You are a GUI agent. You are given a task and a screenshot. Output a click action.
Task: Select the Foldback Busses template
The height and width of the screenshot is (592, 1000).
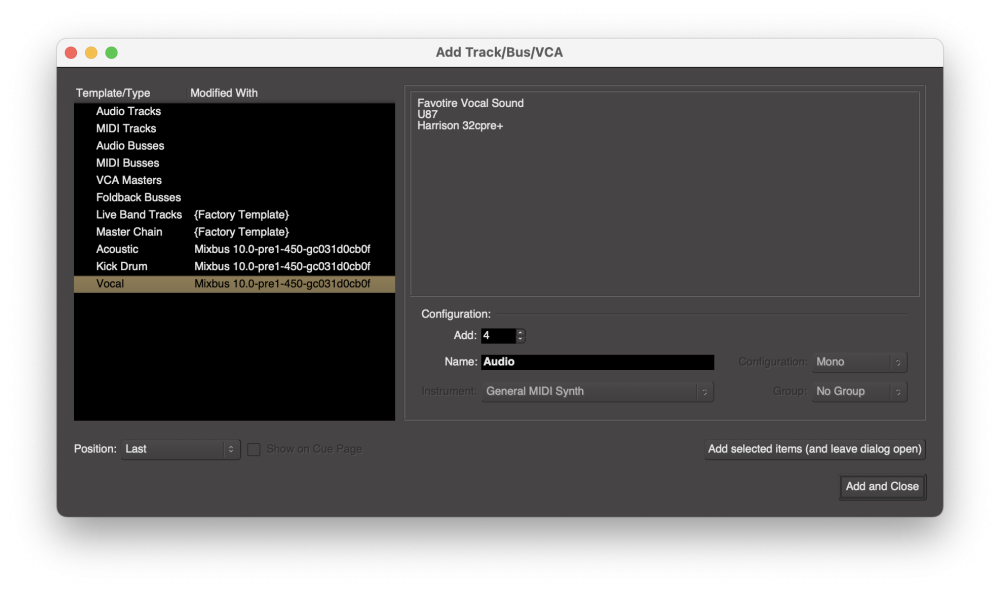138,197
